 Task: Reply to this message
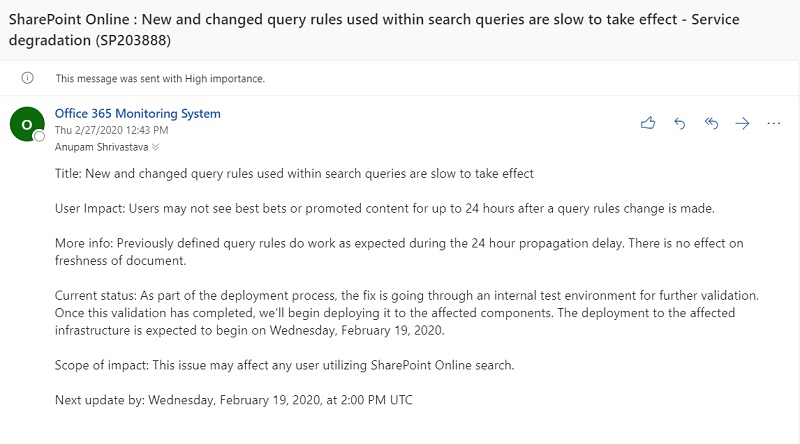pyautogui.click(x=680, y=123)
